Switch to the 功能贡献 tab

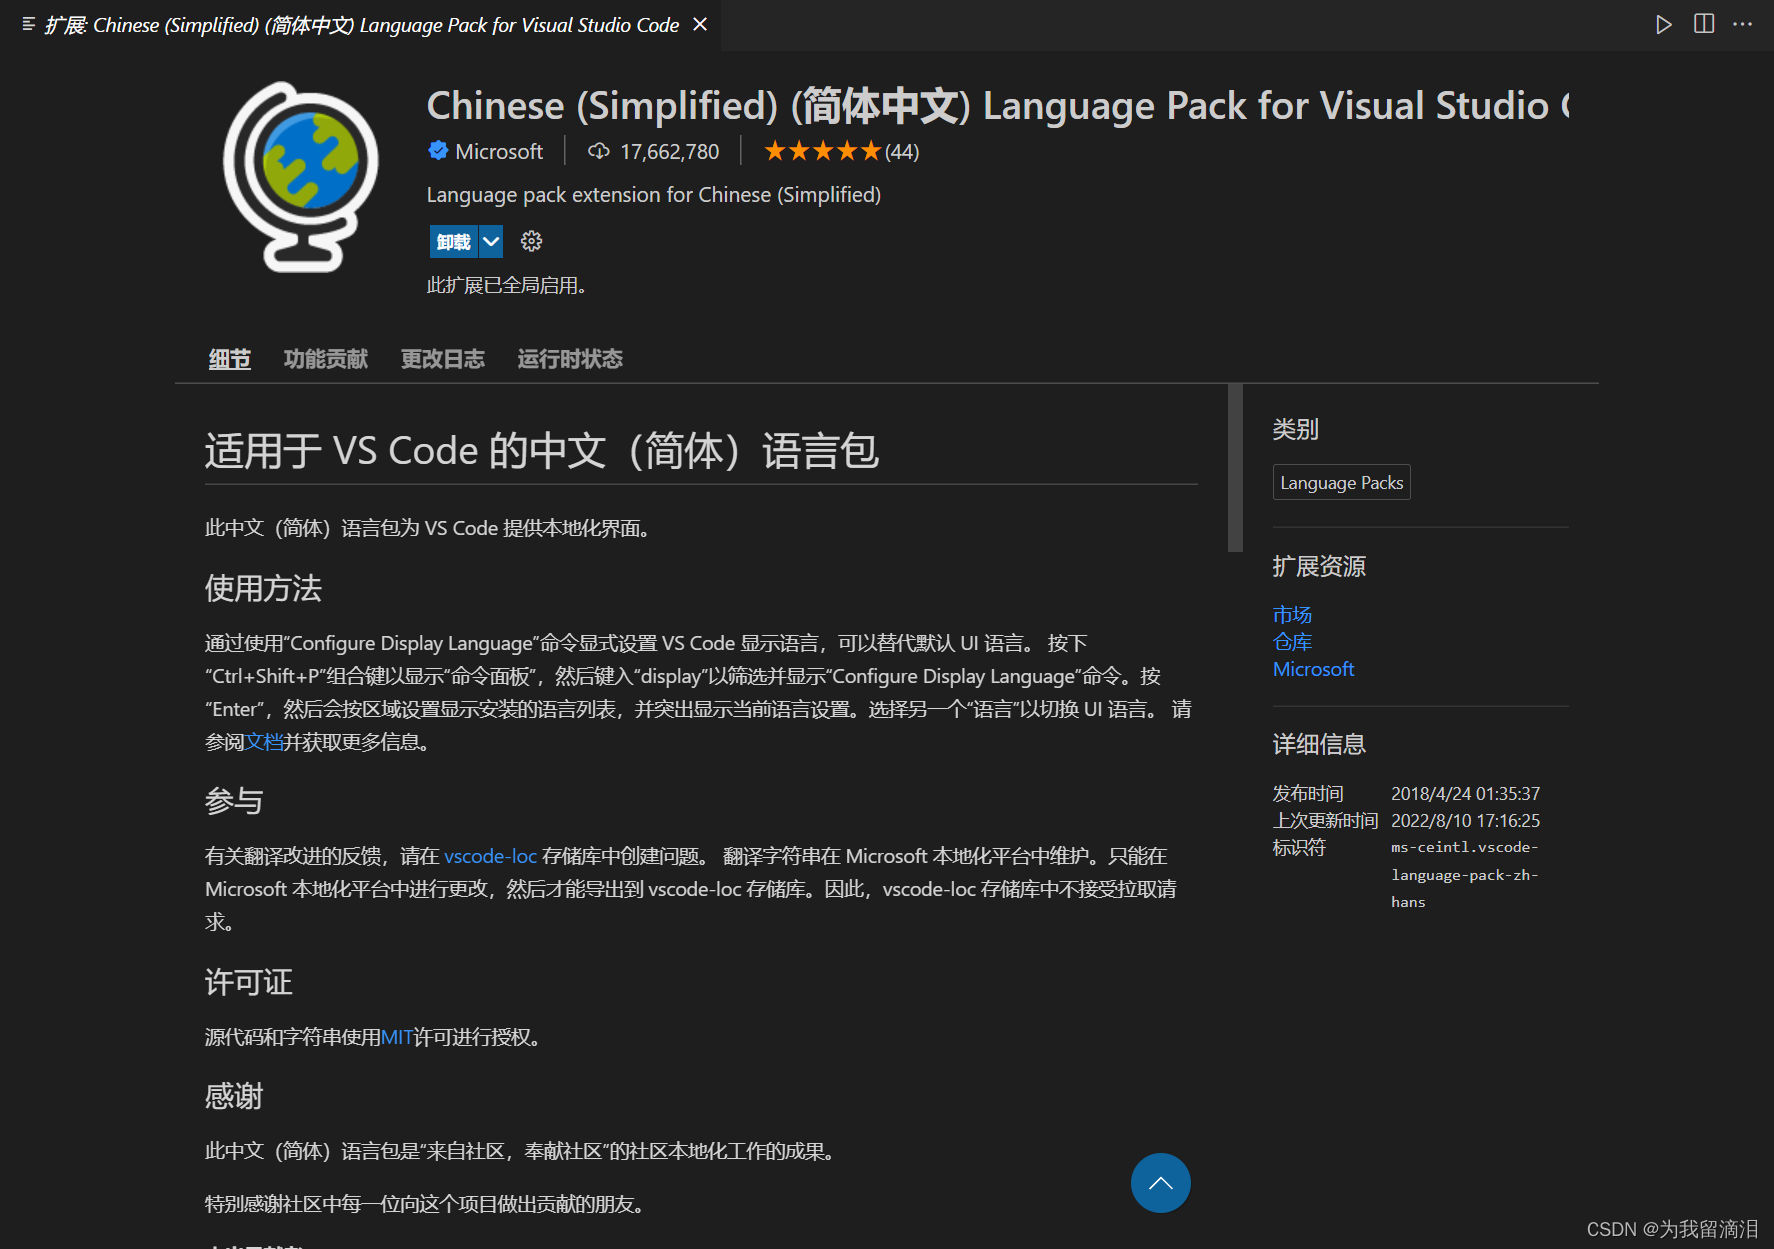coord(326,359)
